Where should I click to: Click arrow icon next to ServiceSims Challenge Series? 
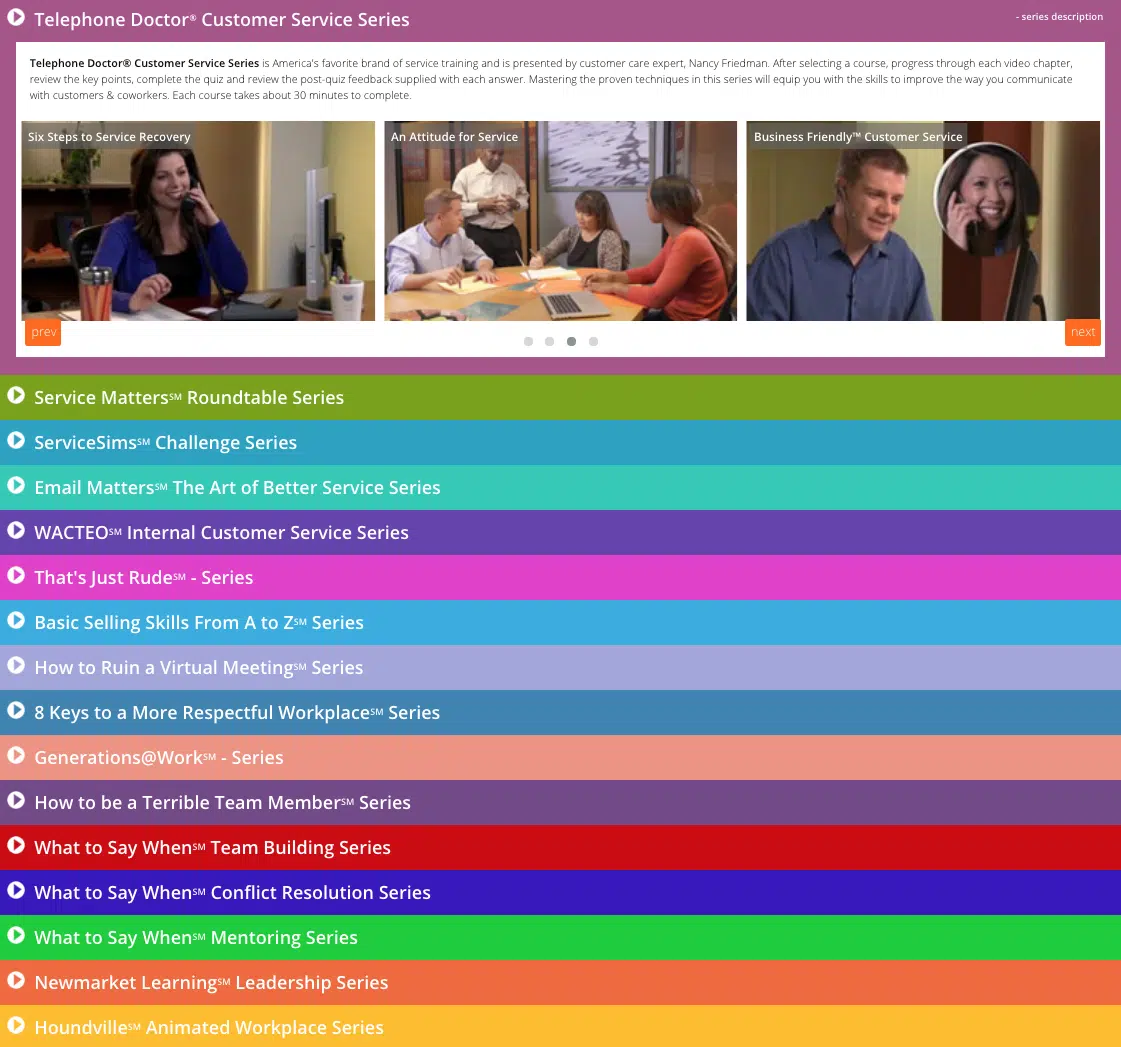tap(16, 441)
